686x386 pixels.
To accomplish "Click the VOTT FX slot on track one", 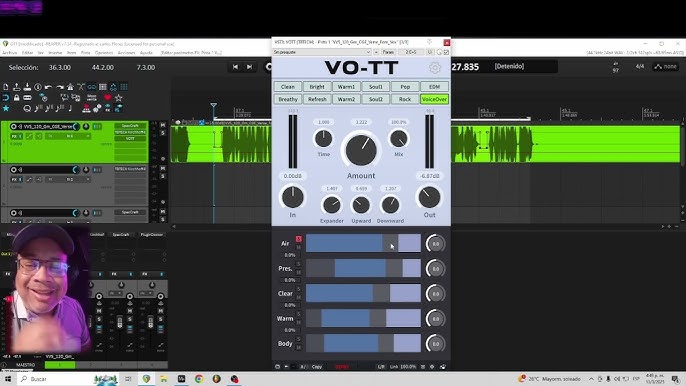I will 130,138.
